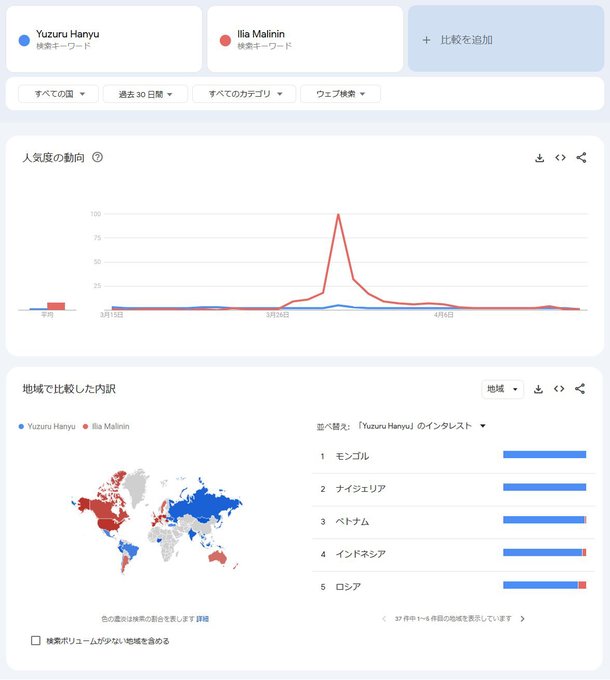Share the 人気度の動向 chart
The width and height of the screenshot is (610, 680).
tap(581, 158)
